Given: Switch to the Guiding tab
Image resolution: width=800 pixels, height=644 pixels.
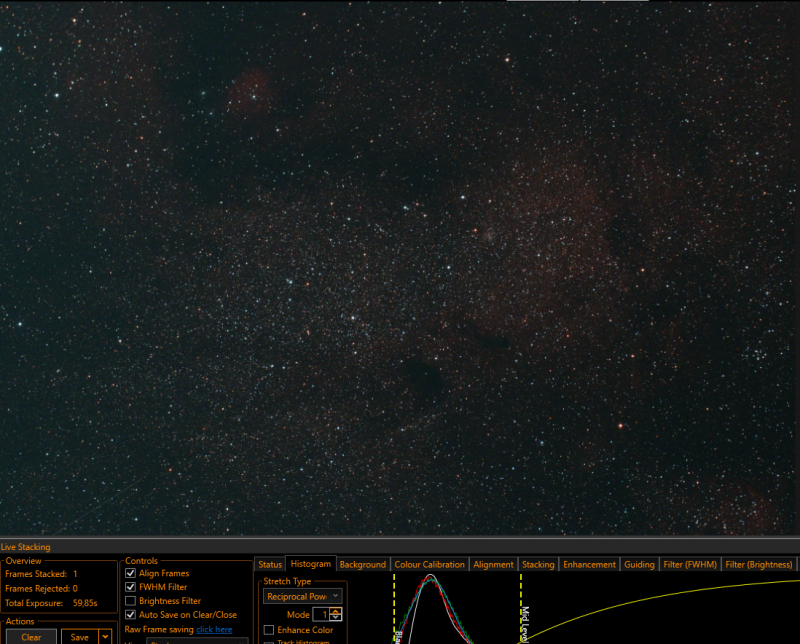Looking at the screenshot, I should (639, 564).
